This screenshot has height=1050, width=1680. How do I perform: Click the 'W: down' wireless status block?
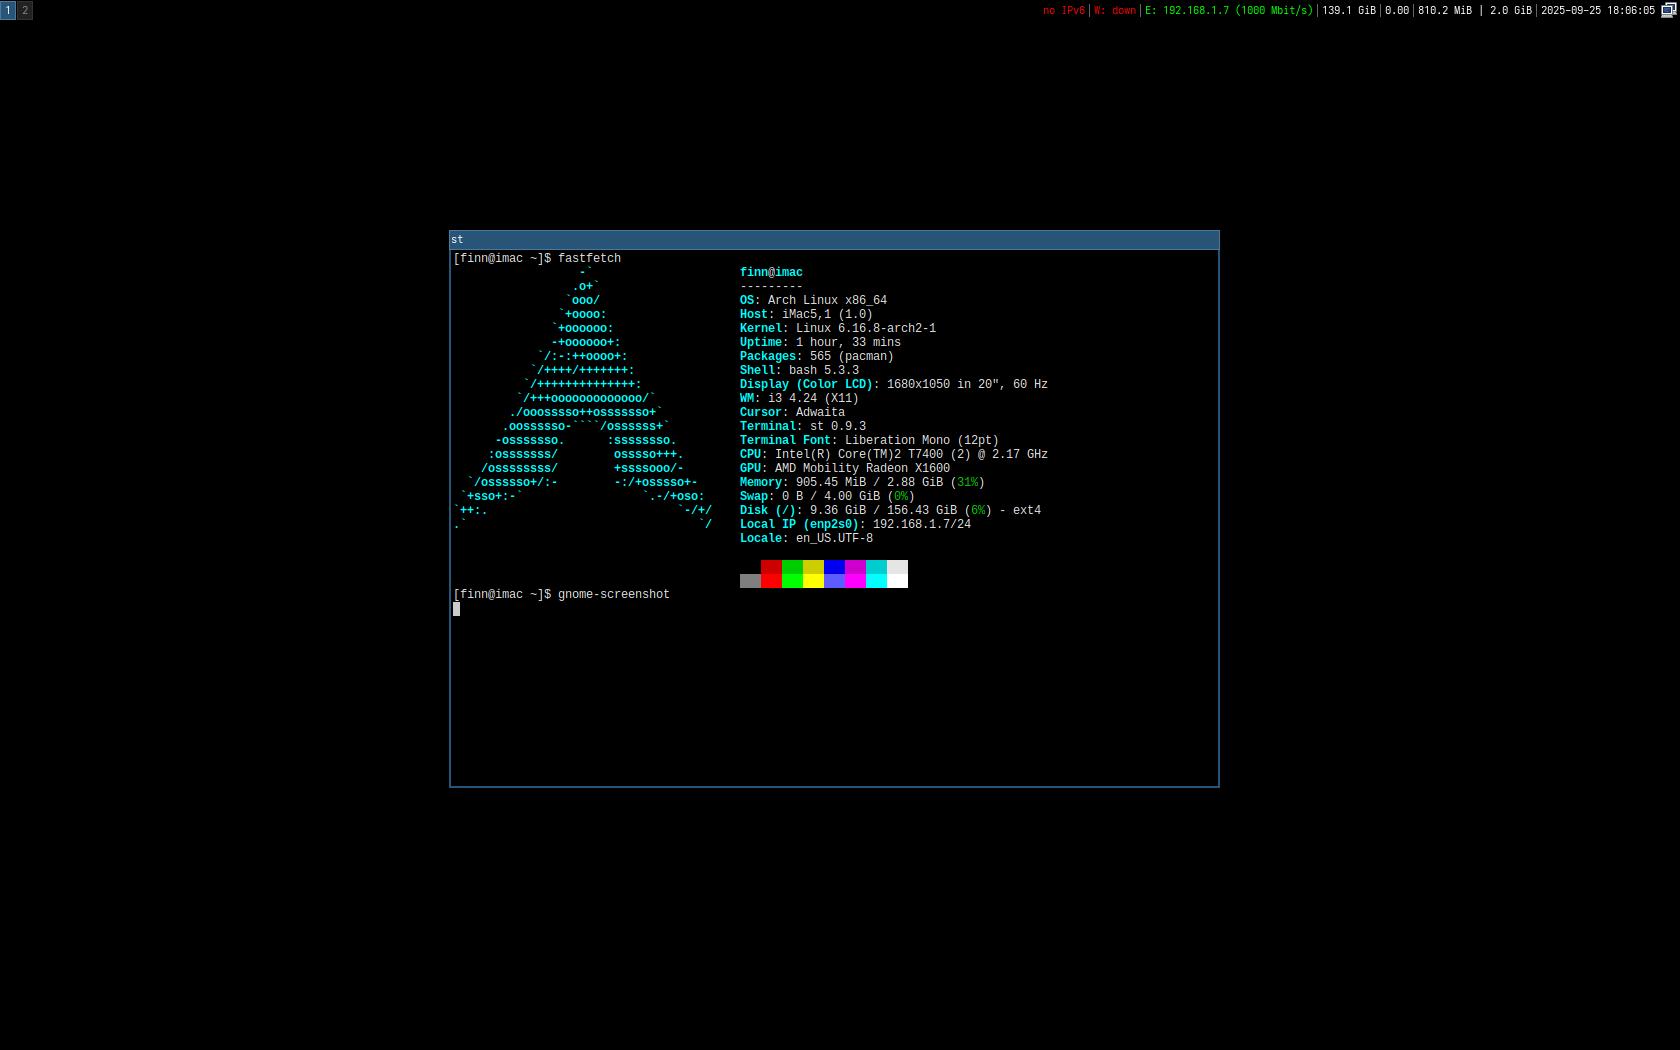click(1115, 10)
